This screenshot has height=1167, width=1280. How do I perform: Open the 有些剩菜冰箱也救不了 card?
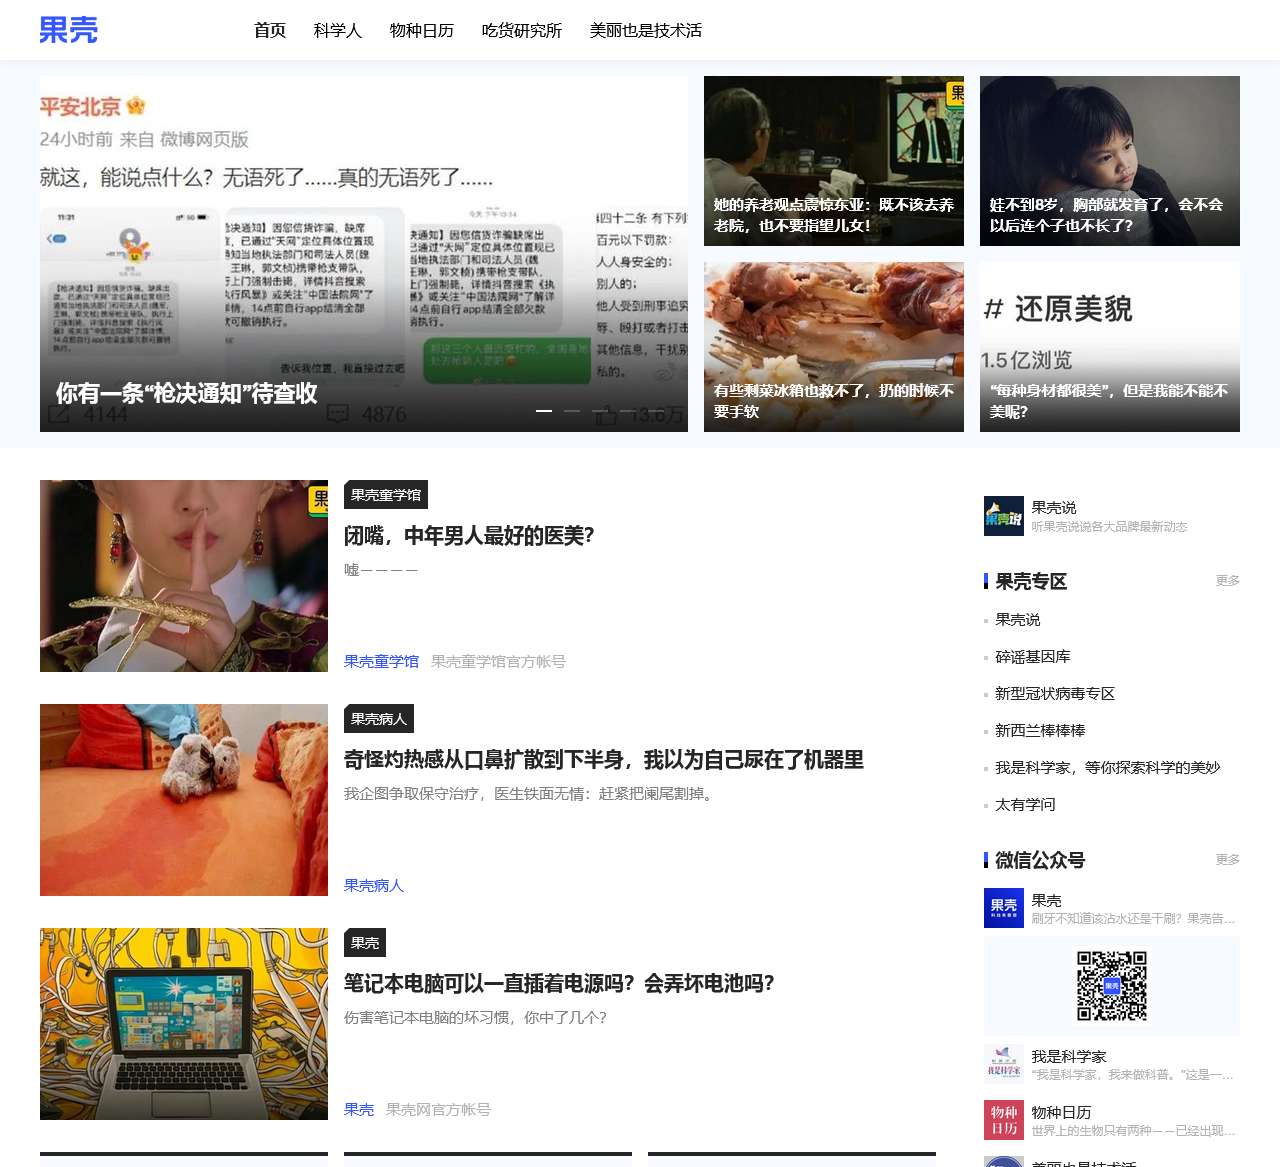tap(834, 347)
